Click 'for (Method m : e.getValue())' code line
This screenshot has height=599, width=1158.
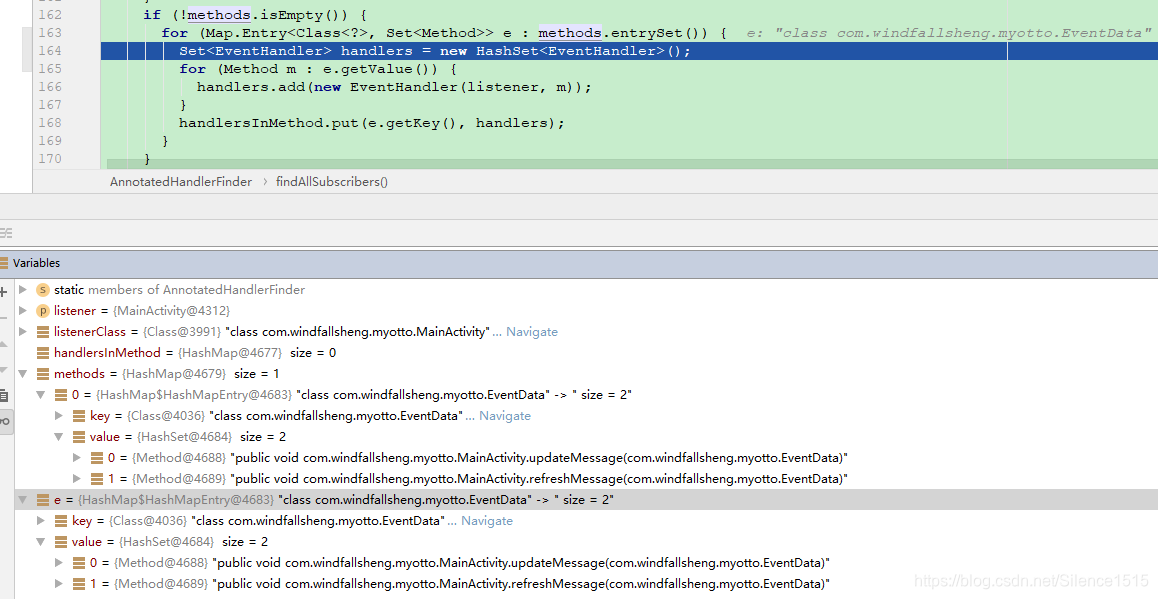318,69
